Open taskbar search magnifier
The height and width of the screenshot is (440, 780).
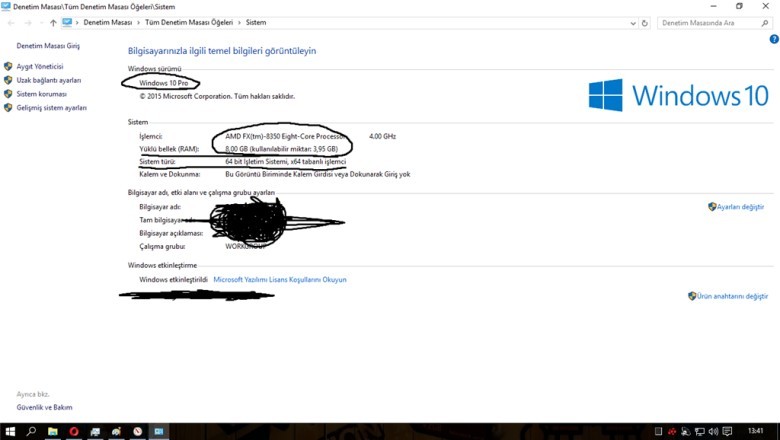(x=31, y=431)
